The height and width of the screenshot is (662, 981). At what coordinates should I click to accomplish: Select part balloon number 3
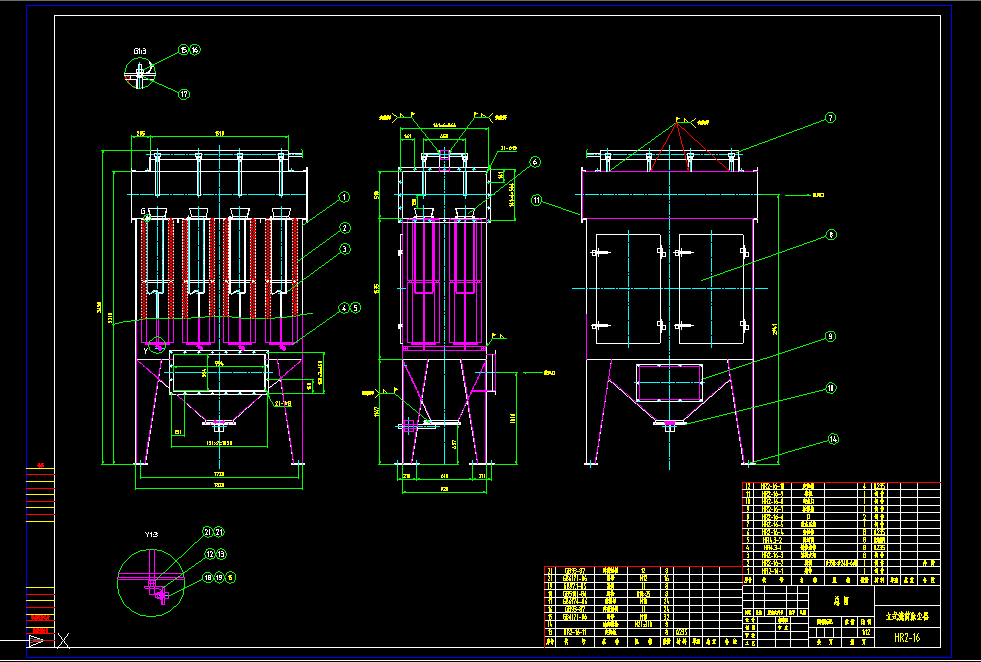[x=345, y=249]
